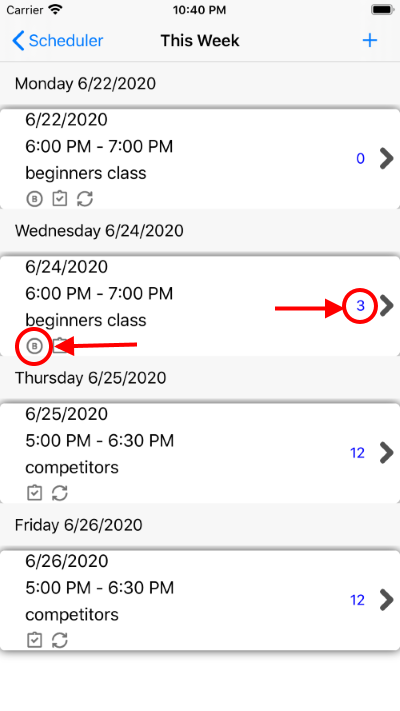Viewport: 400px width, 711px height.
Task: Tap the Wi-Fi status icon
Action: pos(55,10)
